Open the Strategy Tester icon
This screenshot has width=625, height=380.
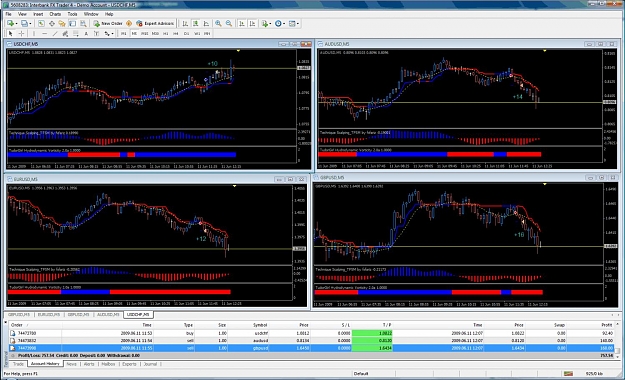[x=83, y=24]
